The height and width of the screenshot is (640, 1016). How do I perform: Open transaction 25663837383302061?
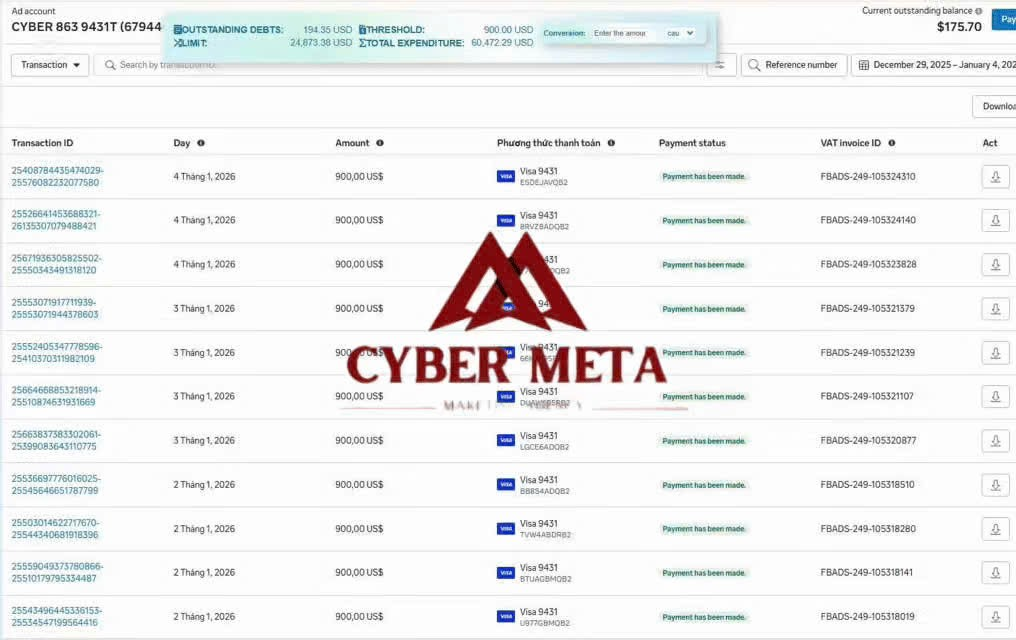pyautogui.click(x=56, y=440)
